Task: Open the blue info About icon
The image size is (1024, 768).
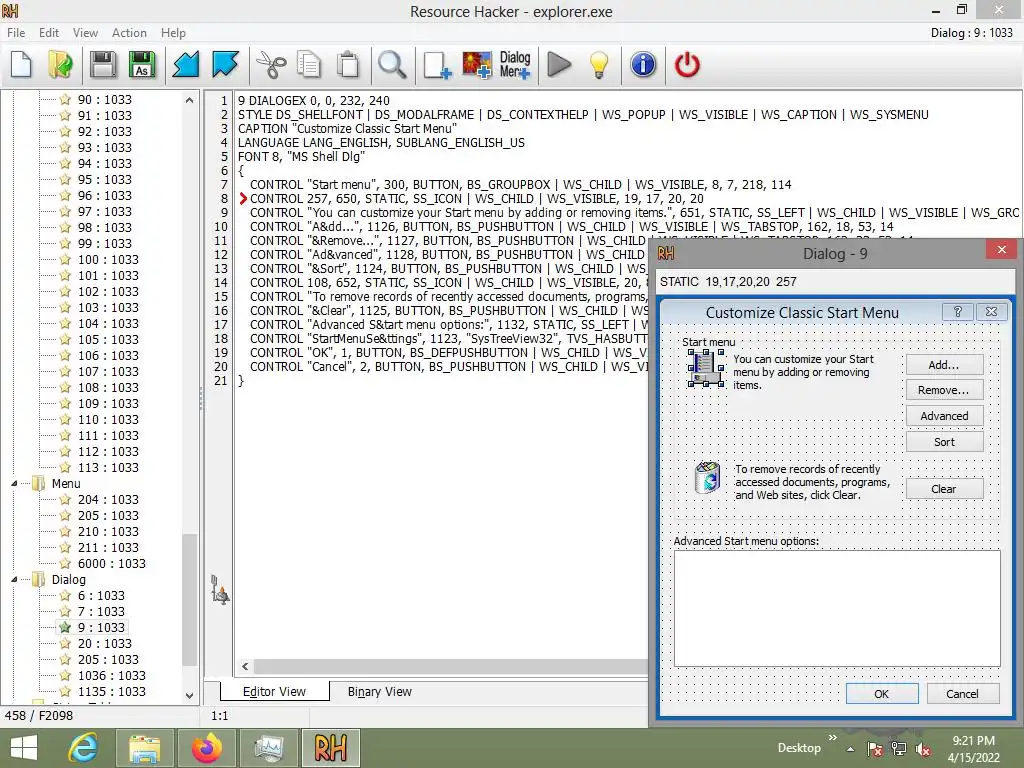Action: click(643, 65)
